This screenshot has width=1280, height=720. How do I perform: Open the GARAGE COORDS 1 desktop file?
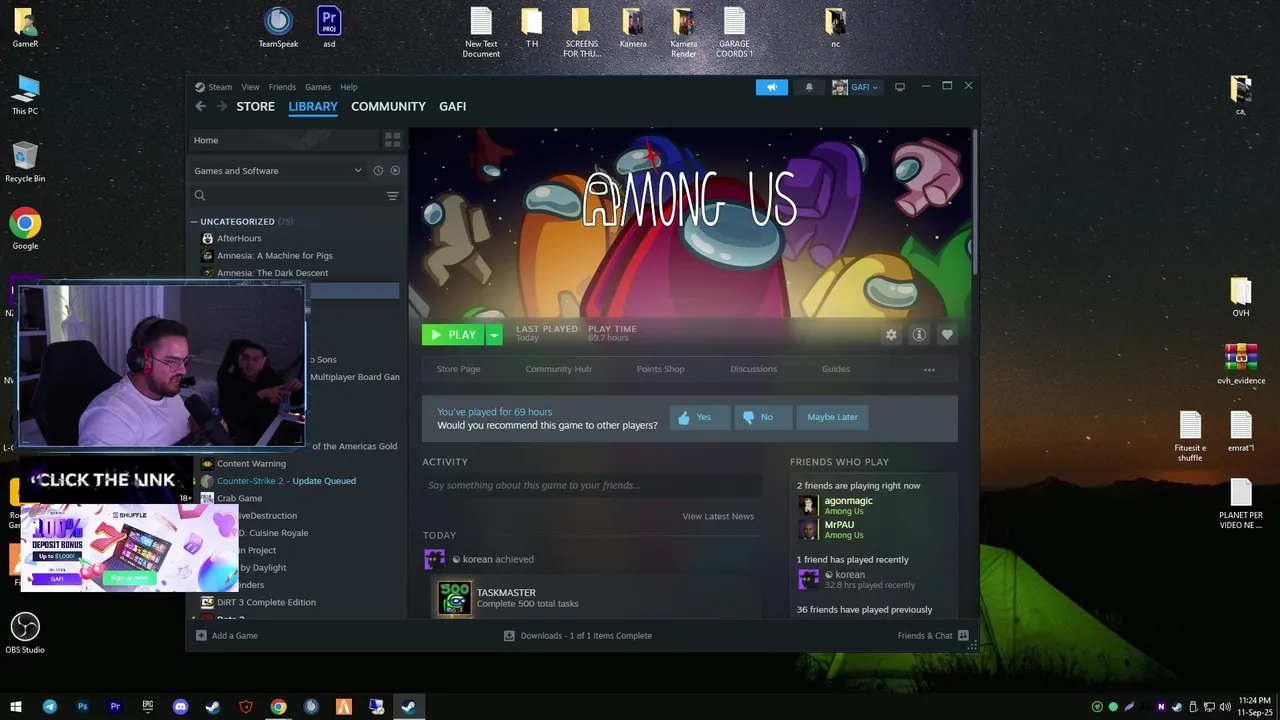pyautogui.click(x=734, y=33)
